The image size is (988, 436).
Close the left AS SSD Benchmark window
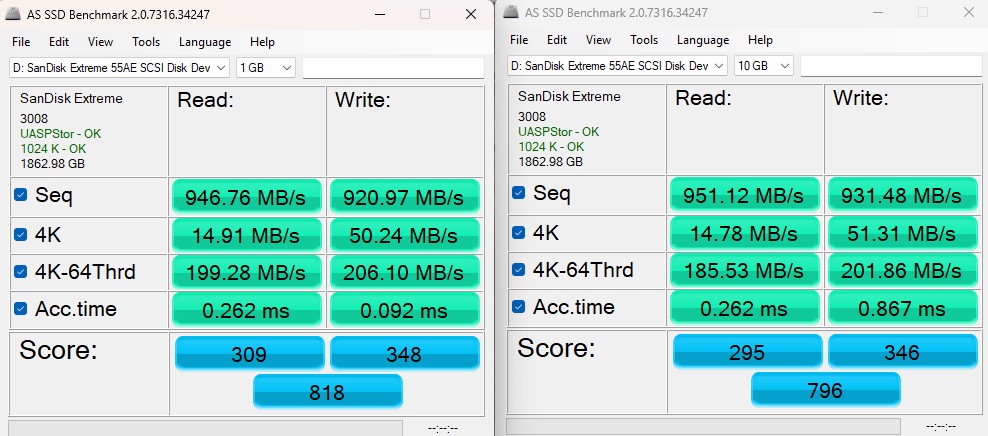tap(471, 14)
